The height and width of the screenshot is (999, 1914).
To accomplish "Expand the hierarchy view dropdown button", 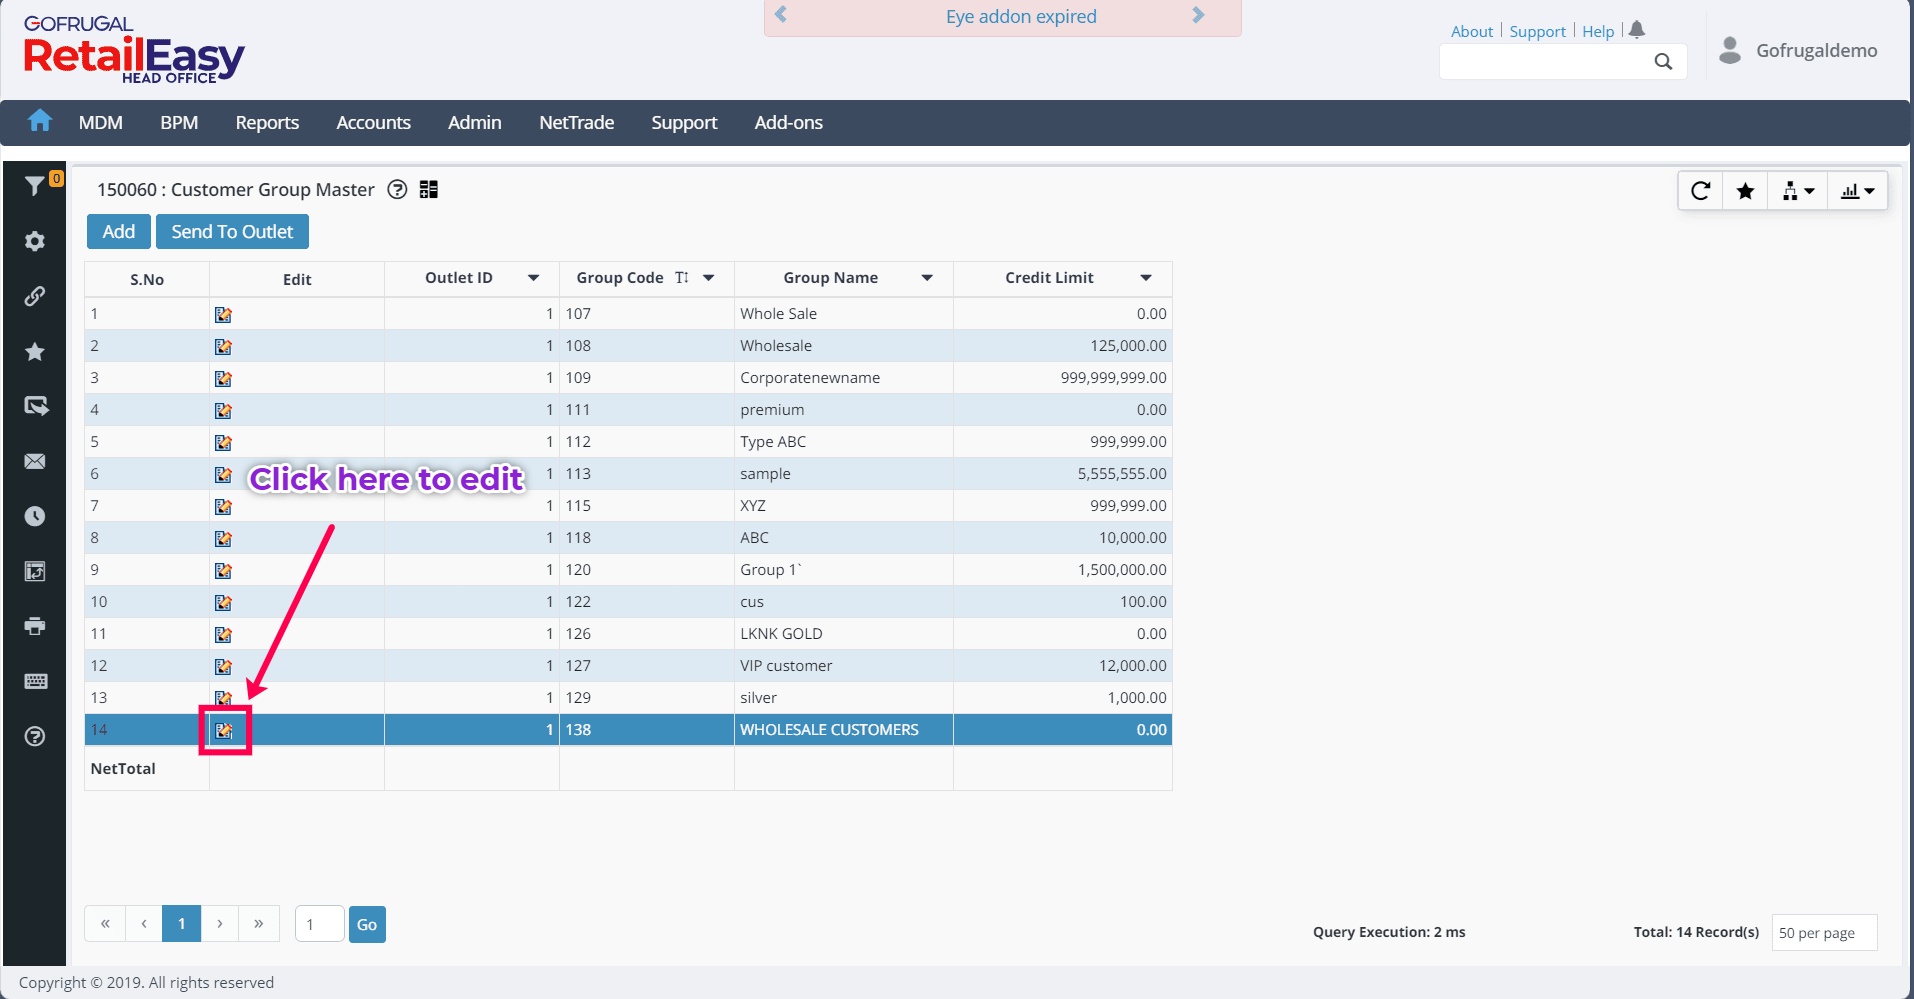I will (x=1798, y=191).
